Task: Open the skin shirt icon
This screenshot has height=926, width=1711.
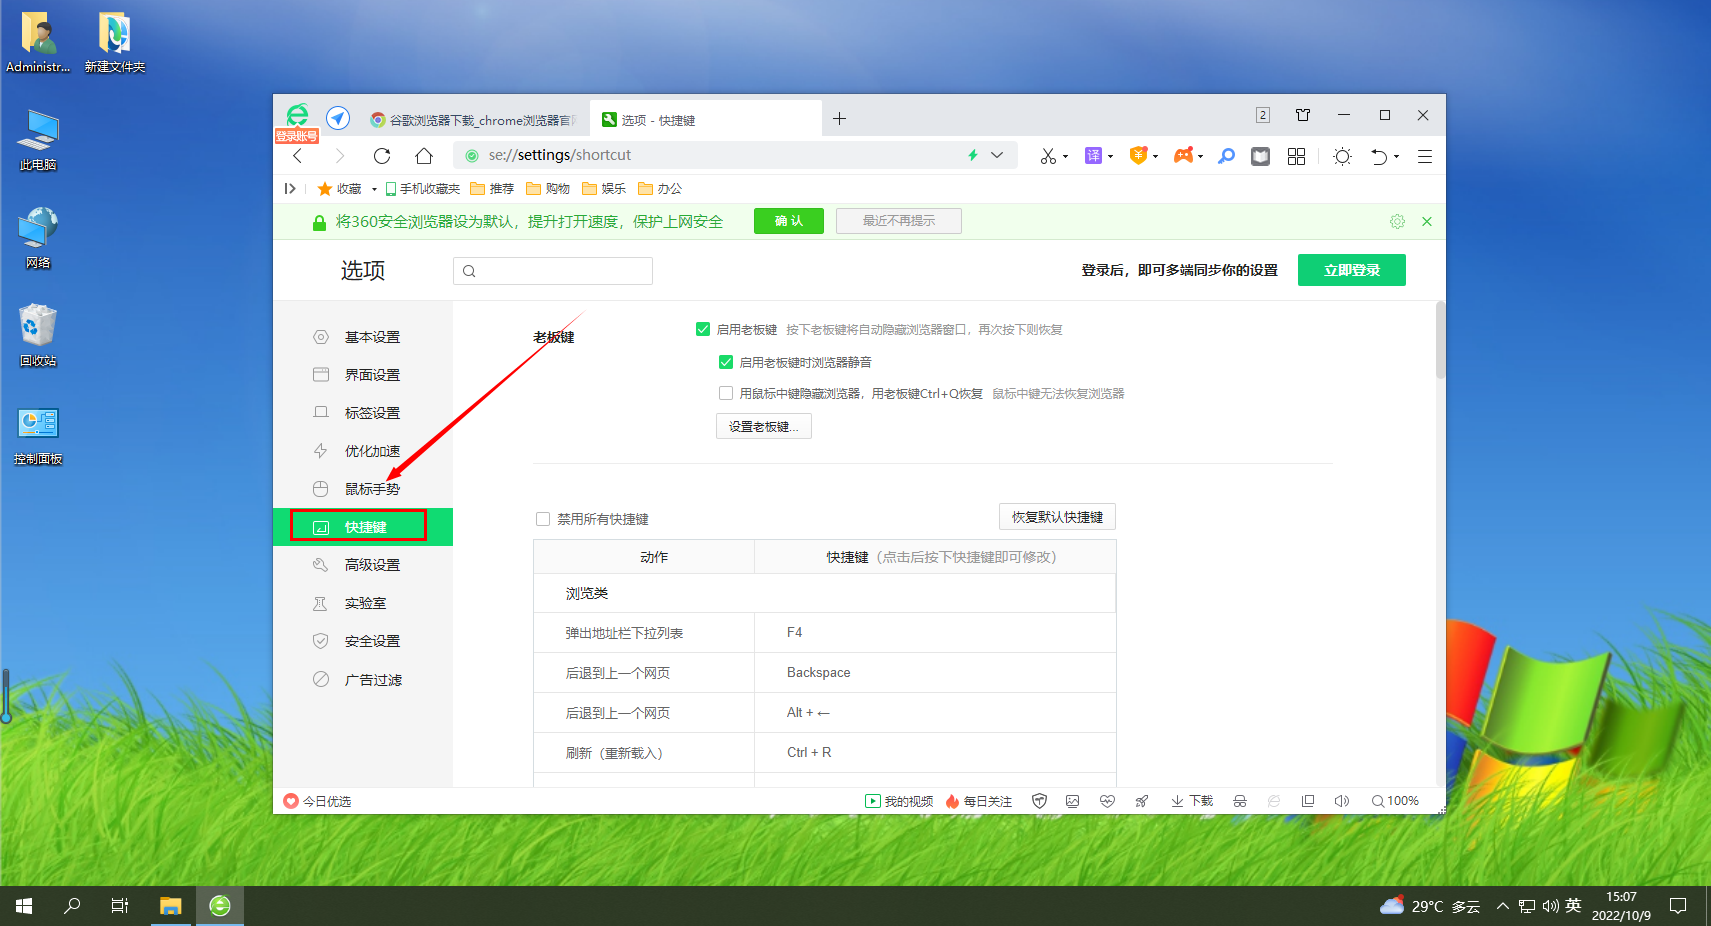Action: pos(1303,115)
